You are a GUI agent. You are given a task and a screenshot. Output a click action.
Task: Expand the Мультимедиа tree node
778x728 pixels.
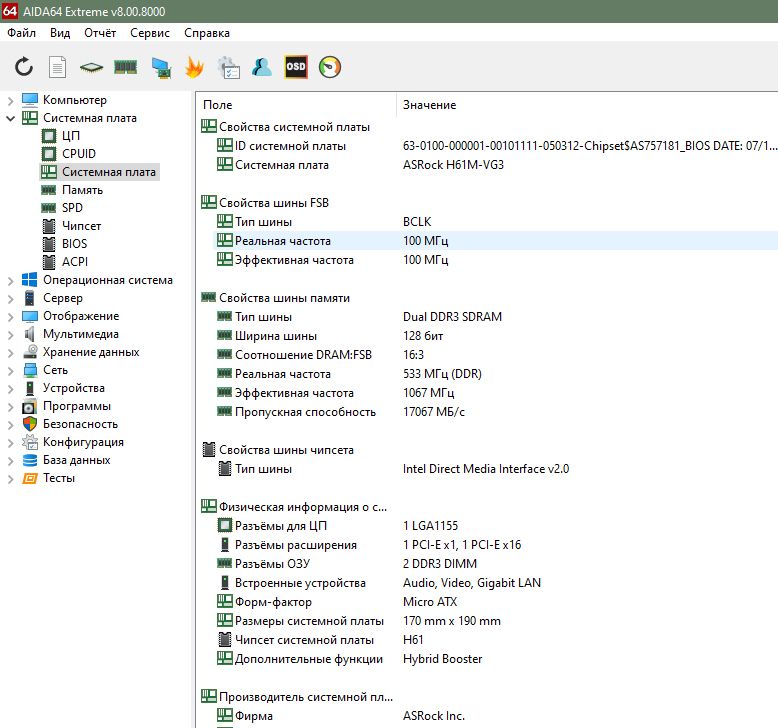[x=10, y=335]
